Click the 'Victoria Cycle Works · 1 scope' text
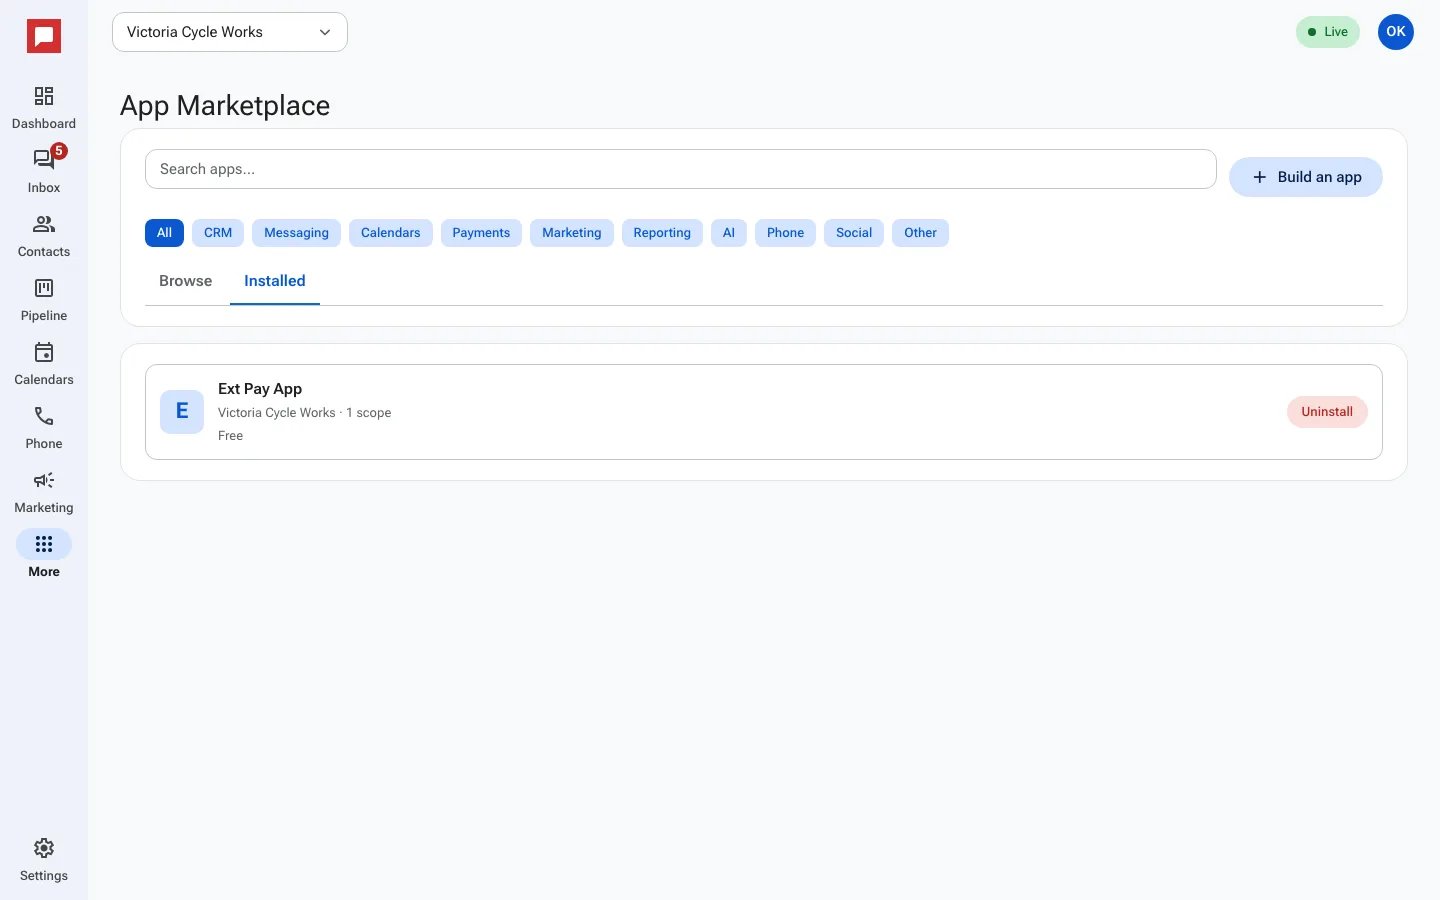Viewport: 1440px width, 900px height. [x=304, y=413]
